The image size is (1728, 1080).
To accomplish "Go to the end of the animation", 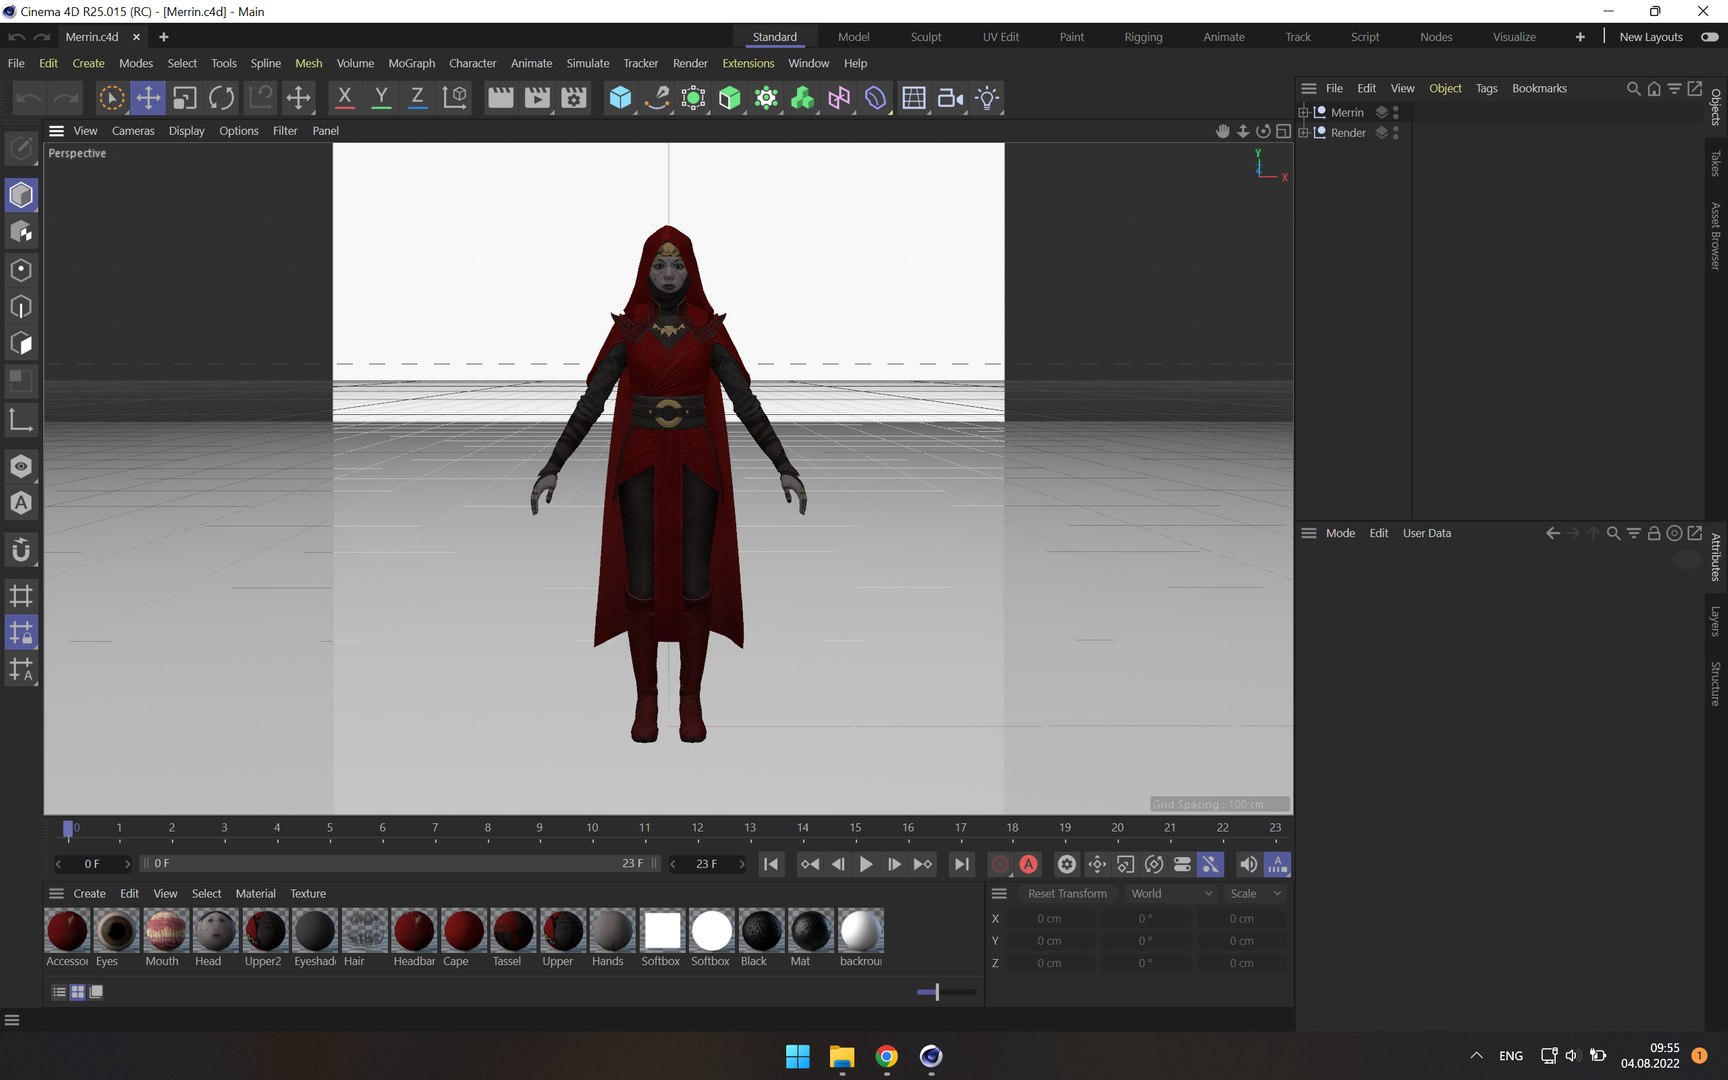I will click(961, 864).
